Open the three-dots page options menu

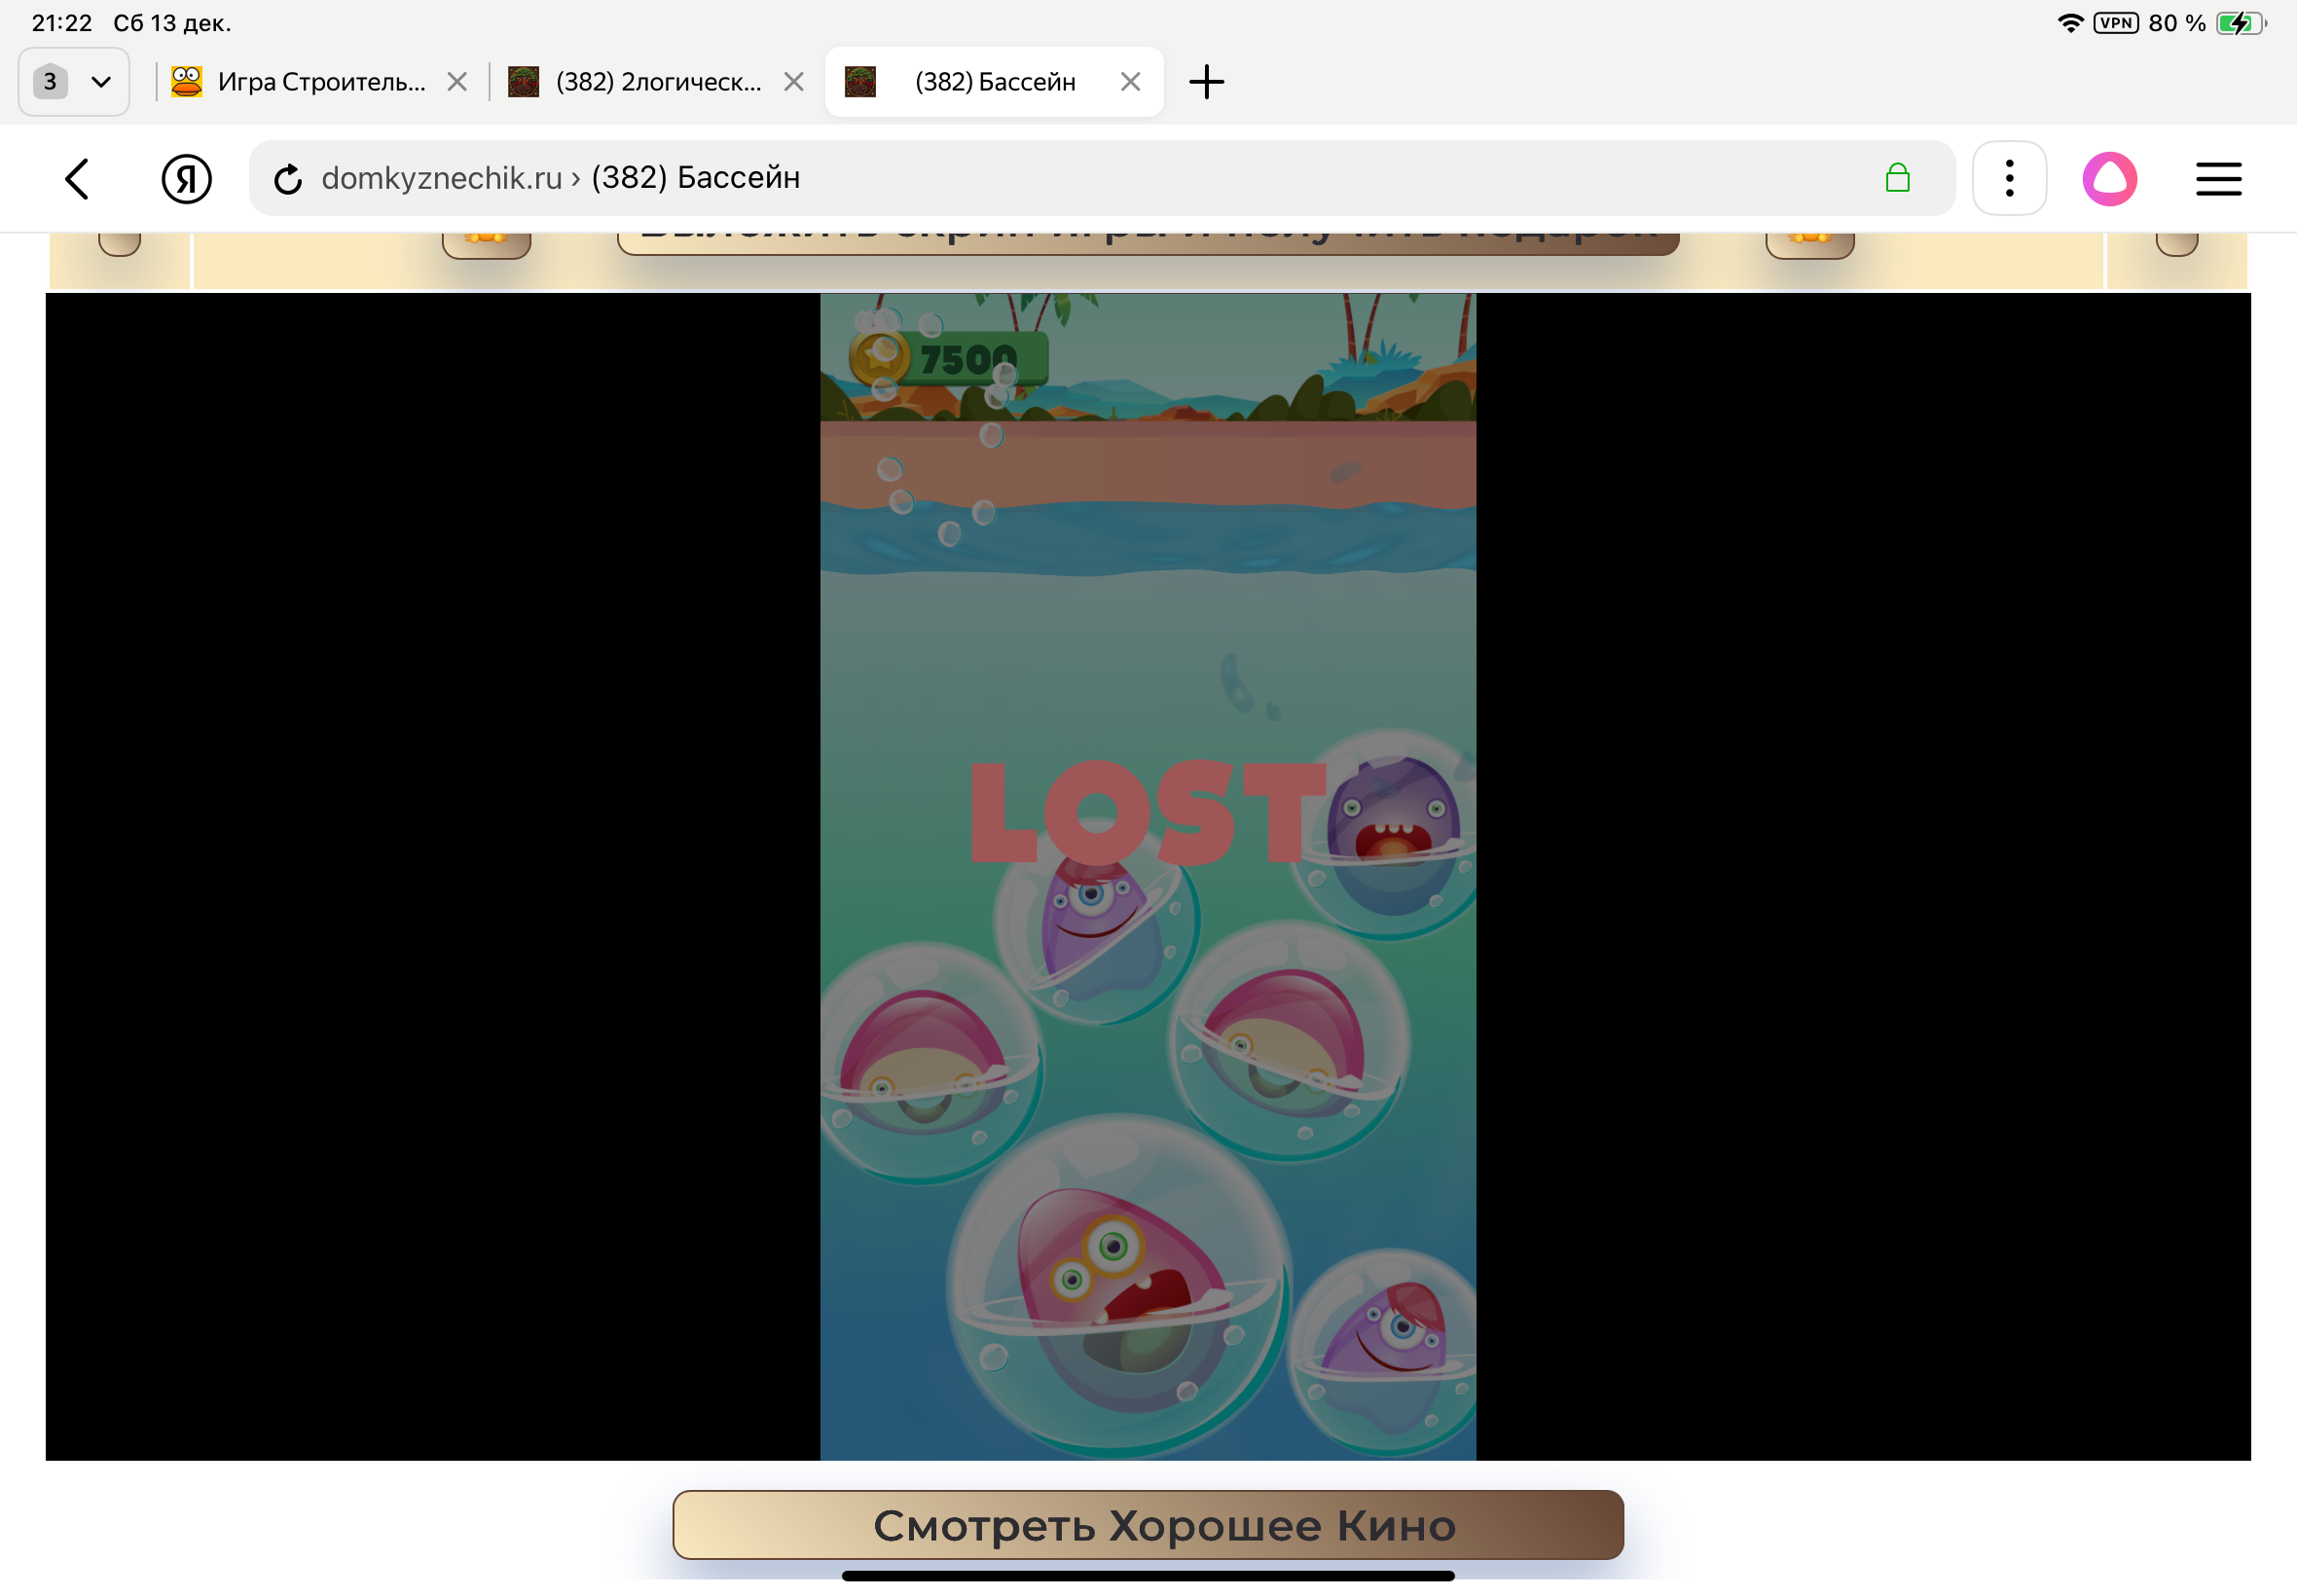pyautogui.click(x=2009, y=179)
